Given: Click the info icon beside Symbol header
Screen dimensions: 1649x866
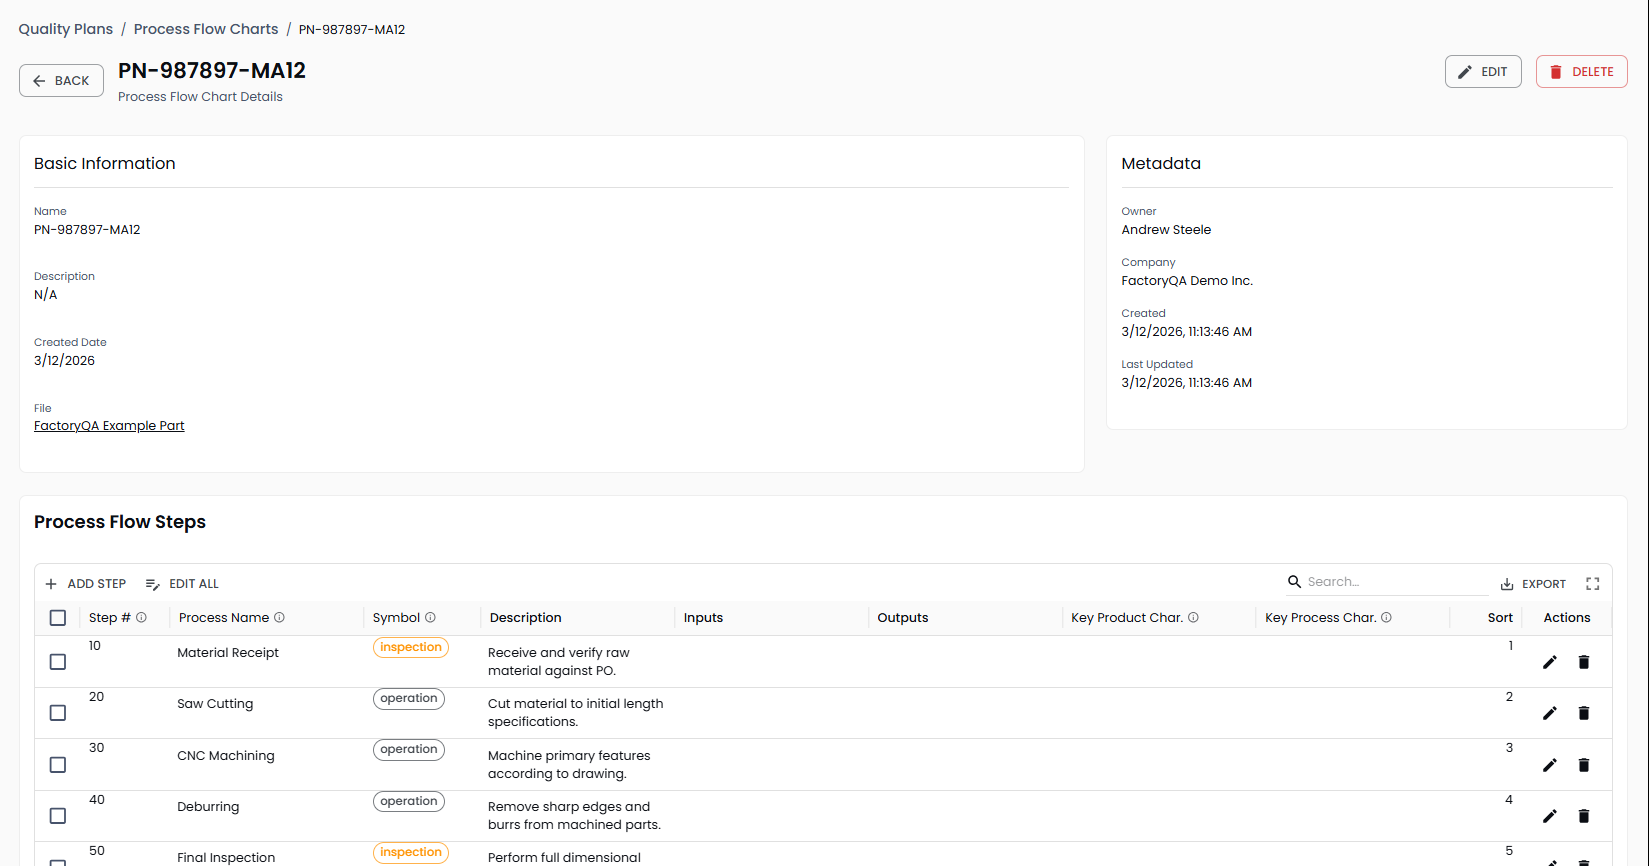Looking at the screenshot, I should (430, 618).
